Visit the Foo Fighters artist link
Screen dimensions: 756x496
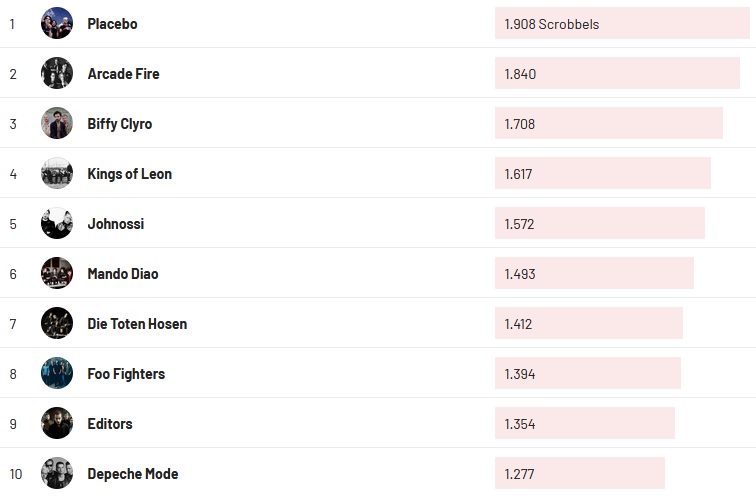pos(126,373)
